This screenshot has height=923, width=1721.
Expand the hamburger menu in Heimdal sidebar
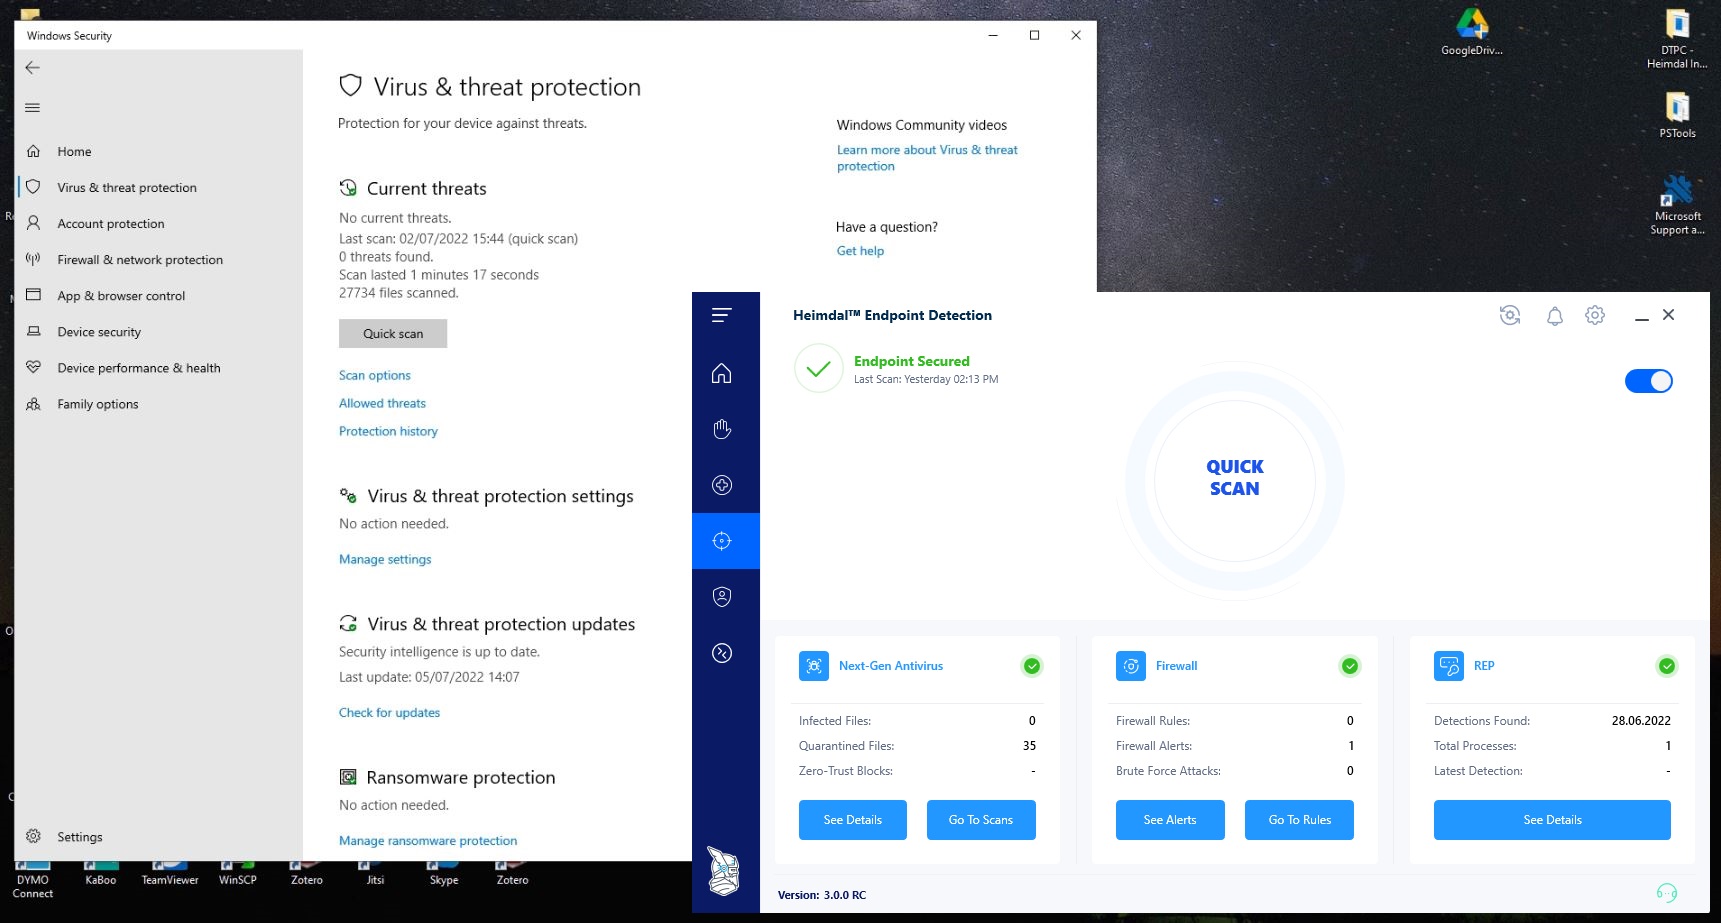pos(720,314)
